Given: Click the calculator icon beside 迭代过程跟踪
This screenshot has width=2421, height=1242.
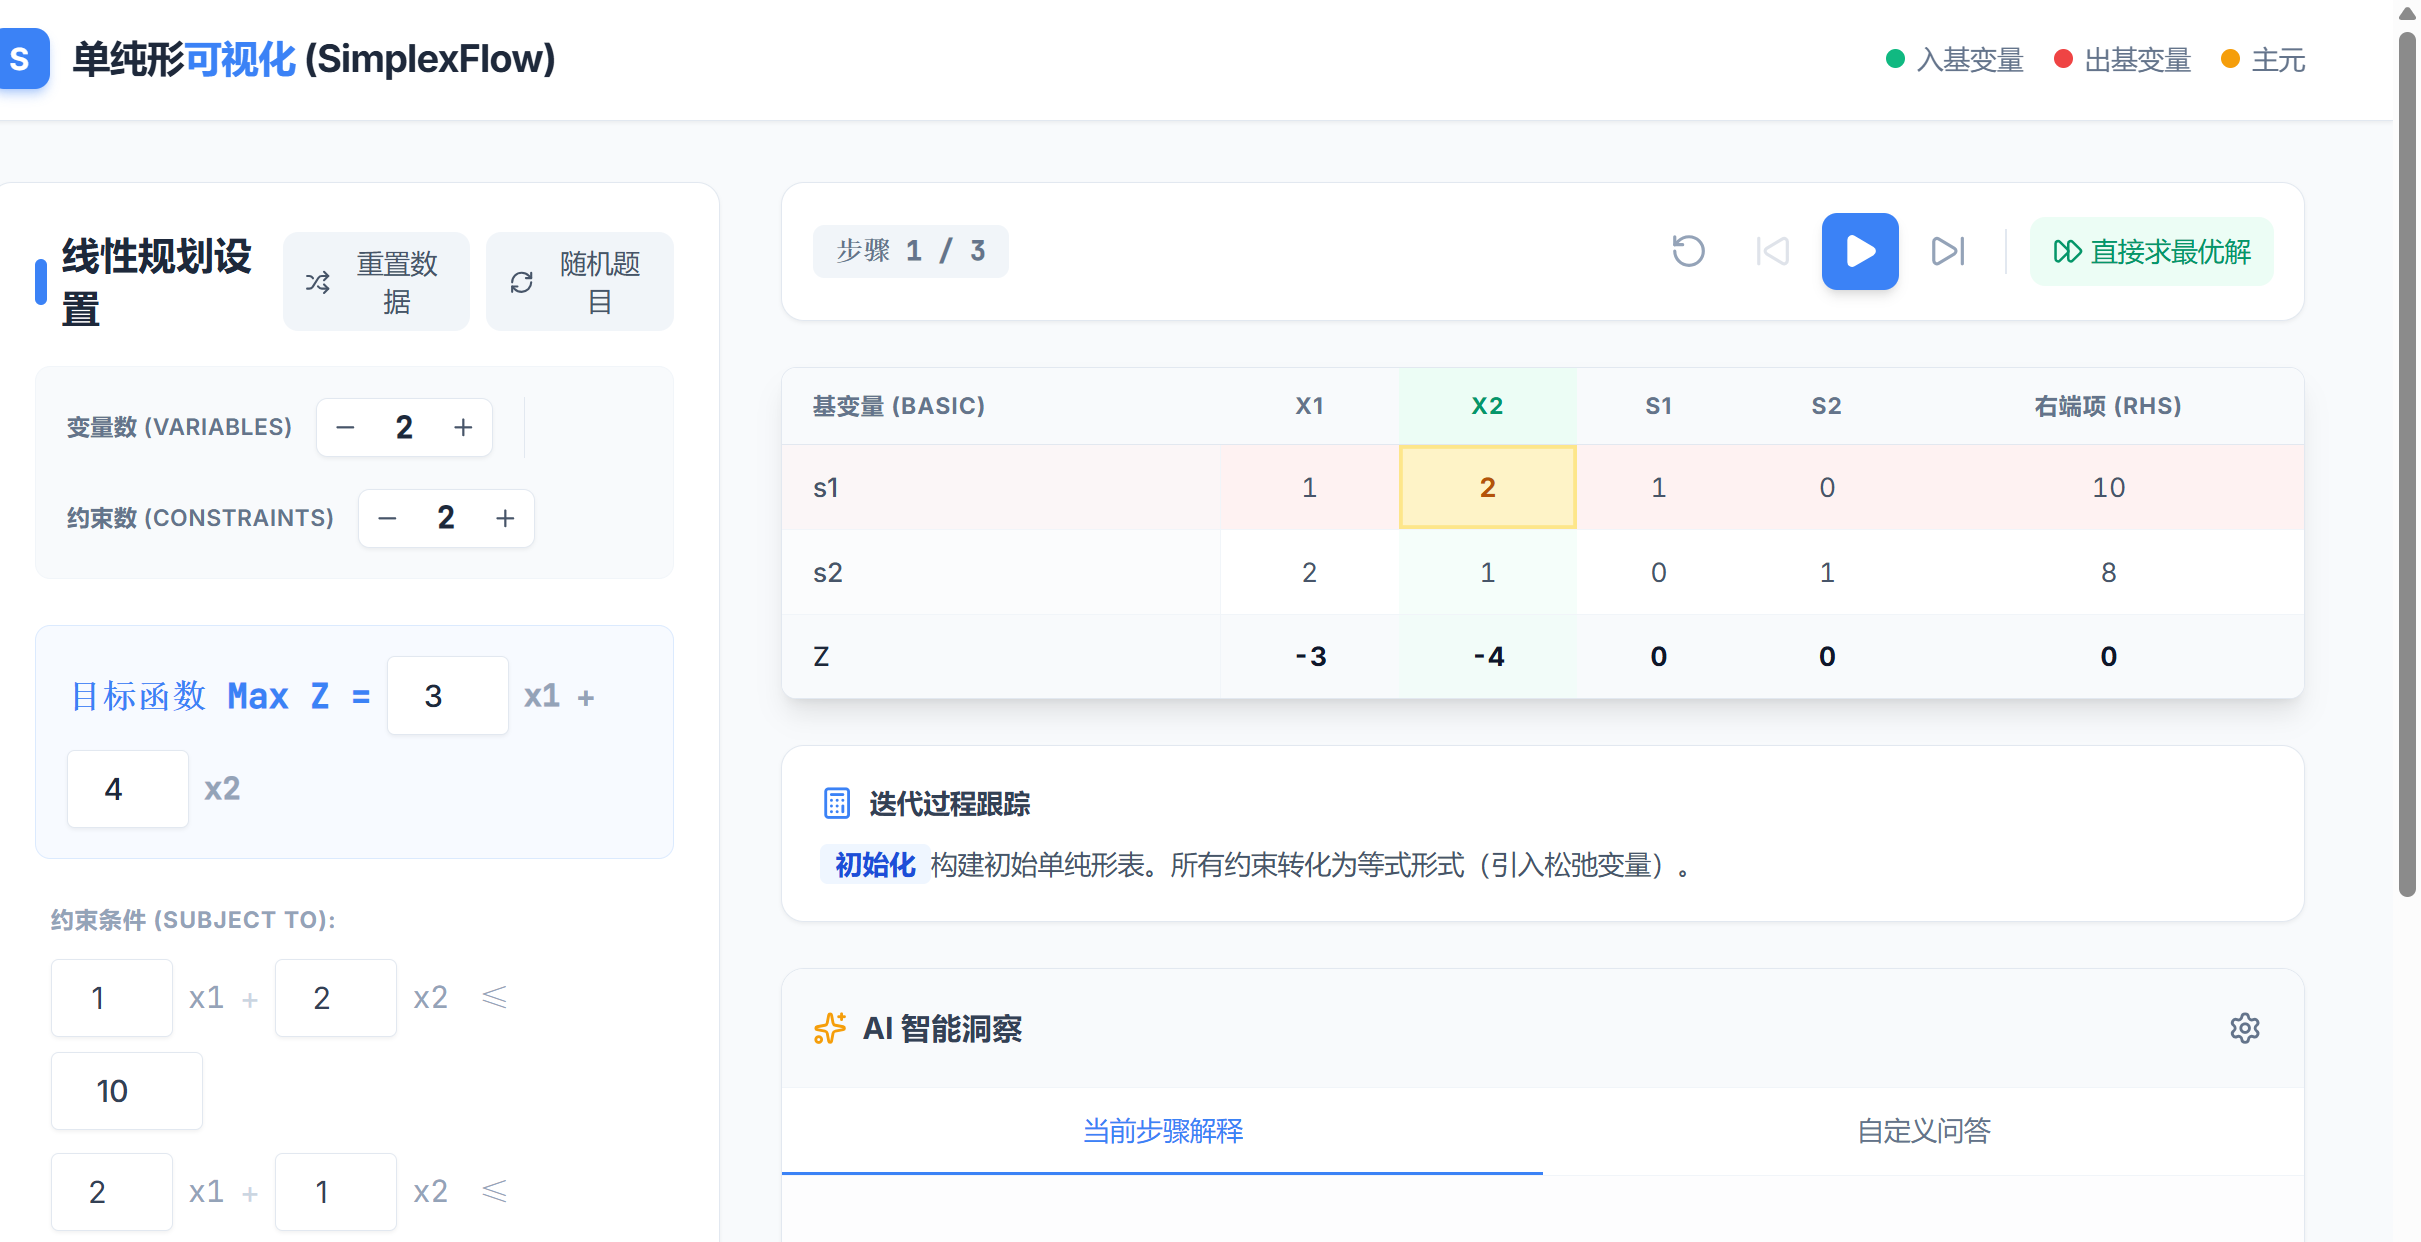Looking at the screenshot, I should pyautogui.click(x=836, y=803).
